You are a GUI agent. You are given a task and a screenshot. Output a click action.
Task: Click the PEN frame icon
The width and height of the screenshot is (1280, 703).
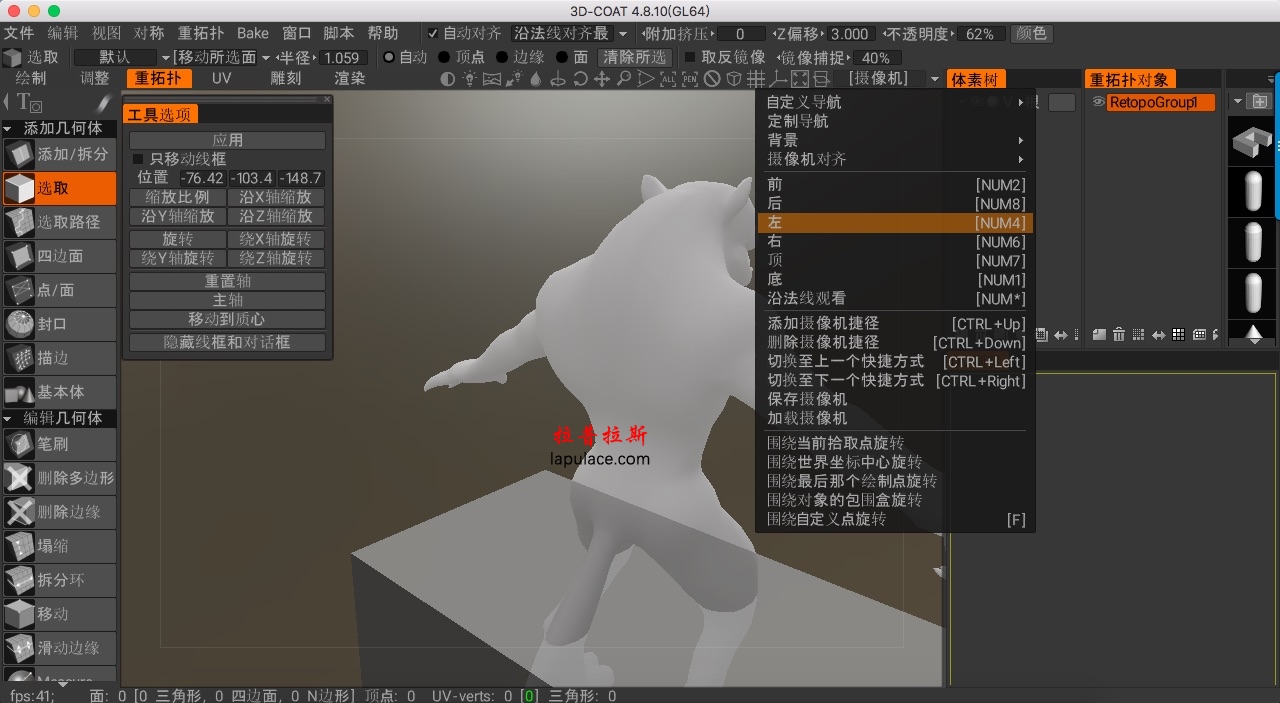pos(690,79)
